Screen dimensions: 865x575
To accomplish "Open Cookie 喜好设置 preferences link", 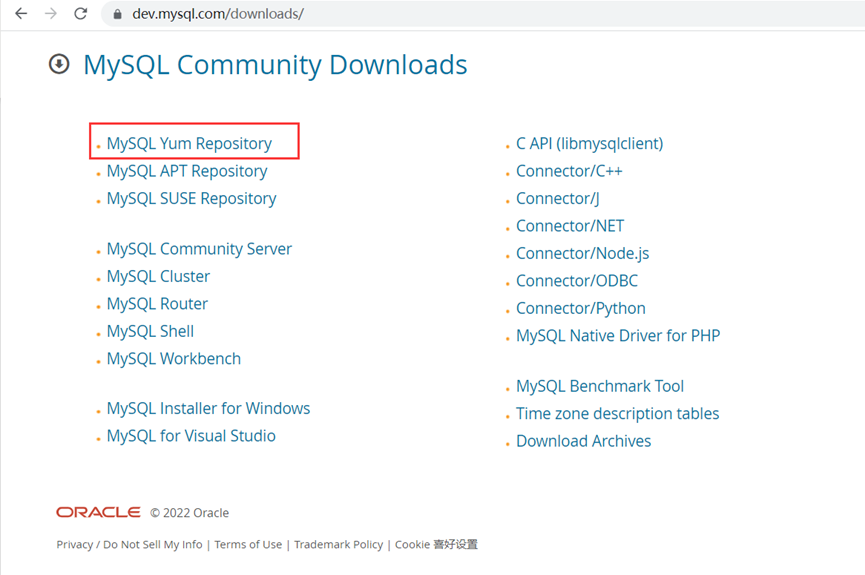I will (x=436, y=544).
